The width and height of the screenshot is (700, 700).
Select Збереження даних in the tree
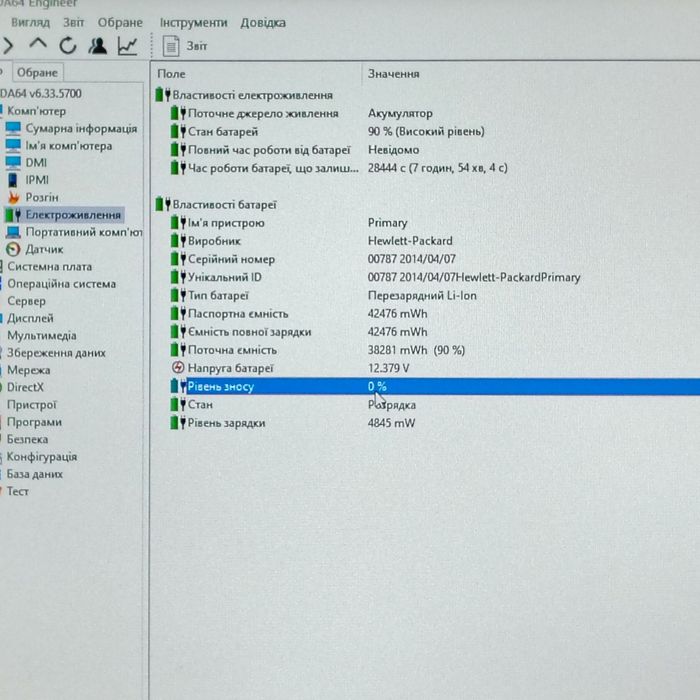pos(56,353)
